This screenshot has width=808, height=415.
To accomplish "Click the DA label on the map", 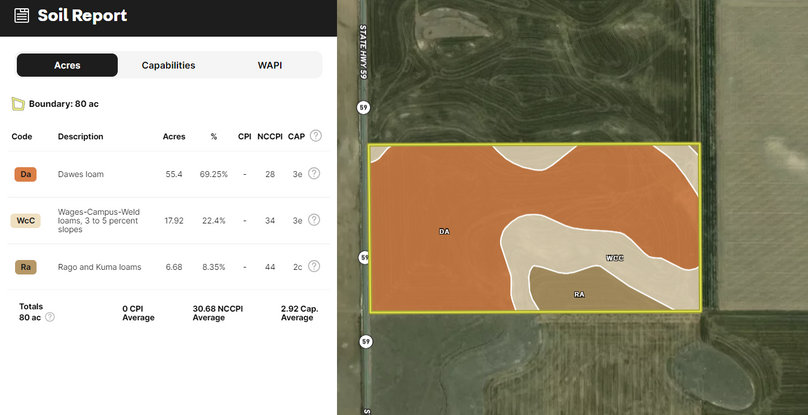I will [445, 231].
